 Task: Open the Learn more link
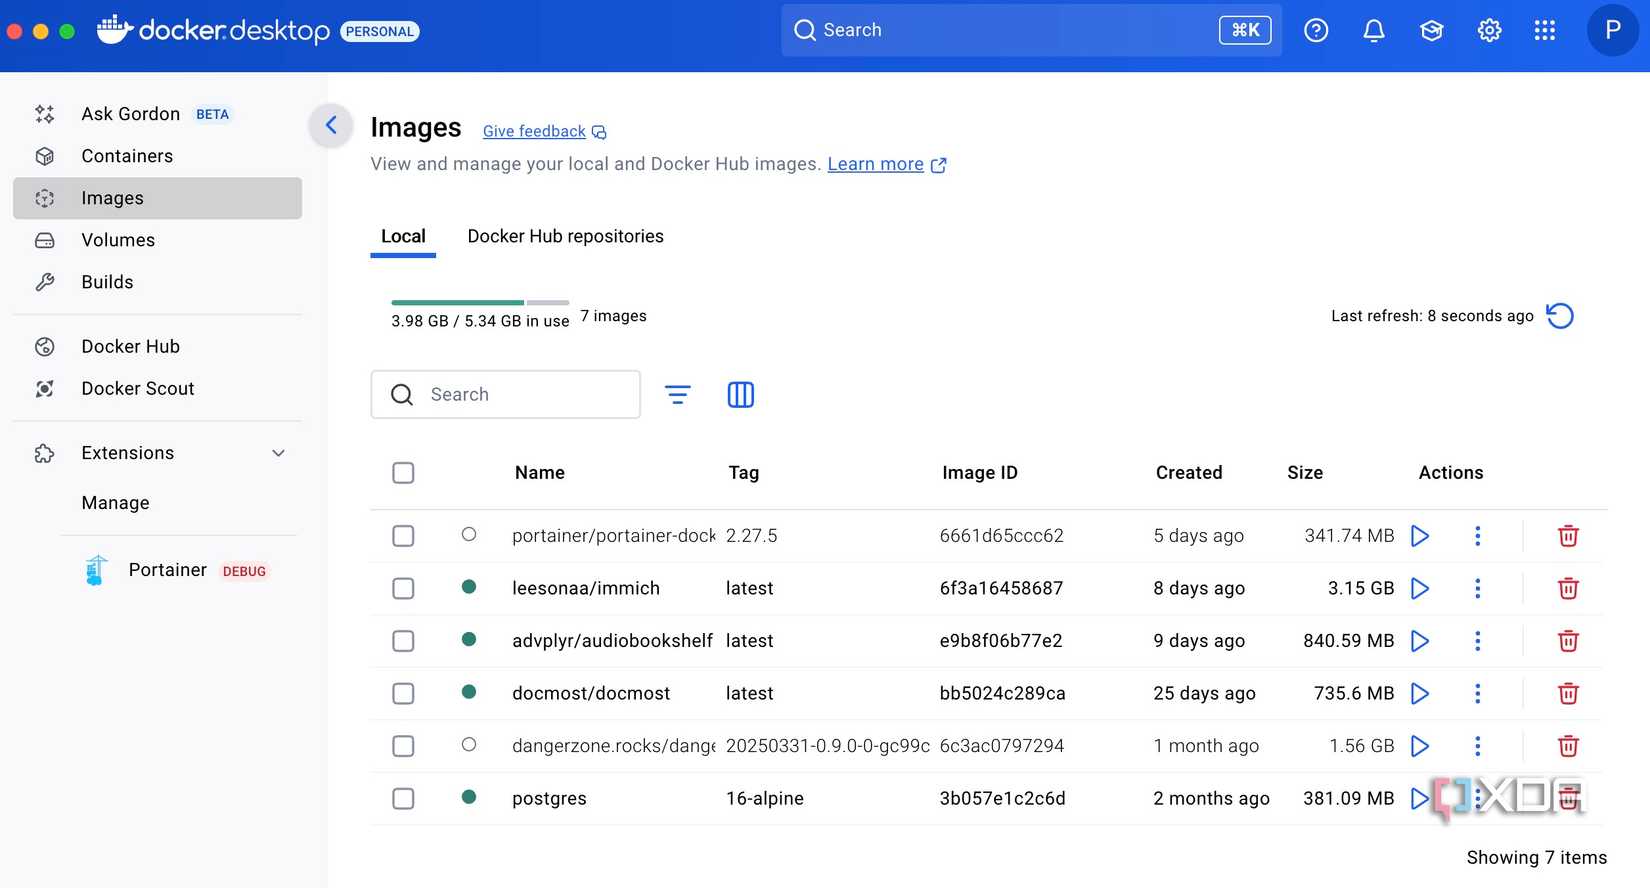[886, 164]
